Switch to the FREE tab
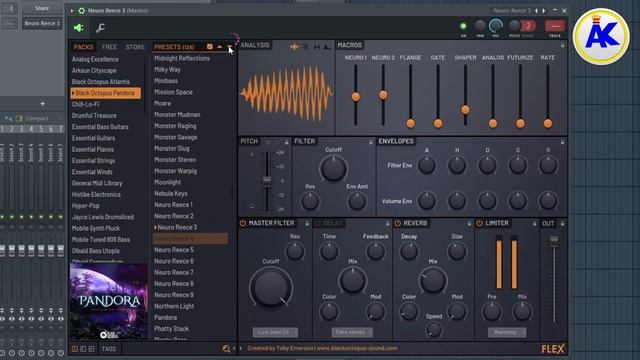 (109, 47)
